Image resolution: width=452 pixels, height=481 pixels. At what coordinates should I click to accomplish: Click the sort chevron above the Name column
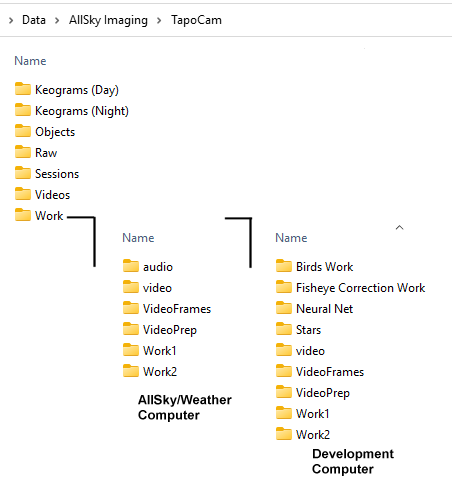[399, 227]
